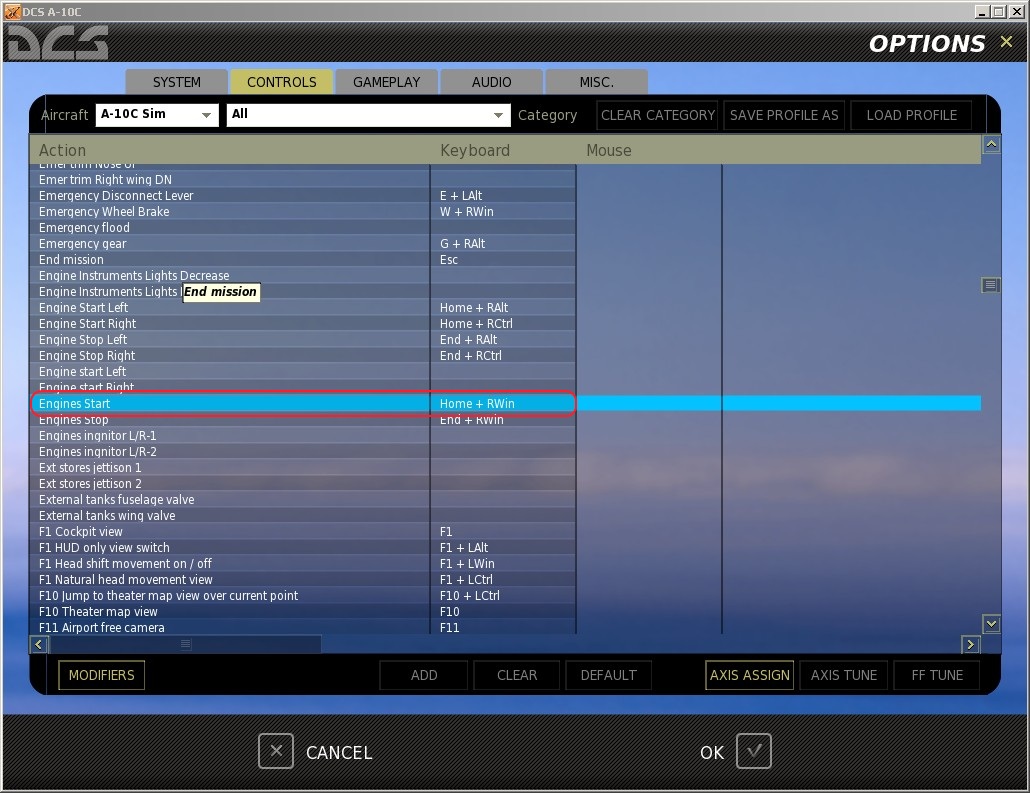
Task: Click the vertical scroll up arrow
Action: pyautogui.click(x=991, y=145)
